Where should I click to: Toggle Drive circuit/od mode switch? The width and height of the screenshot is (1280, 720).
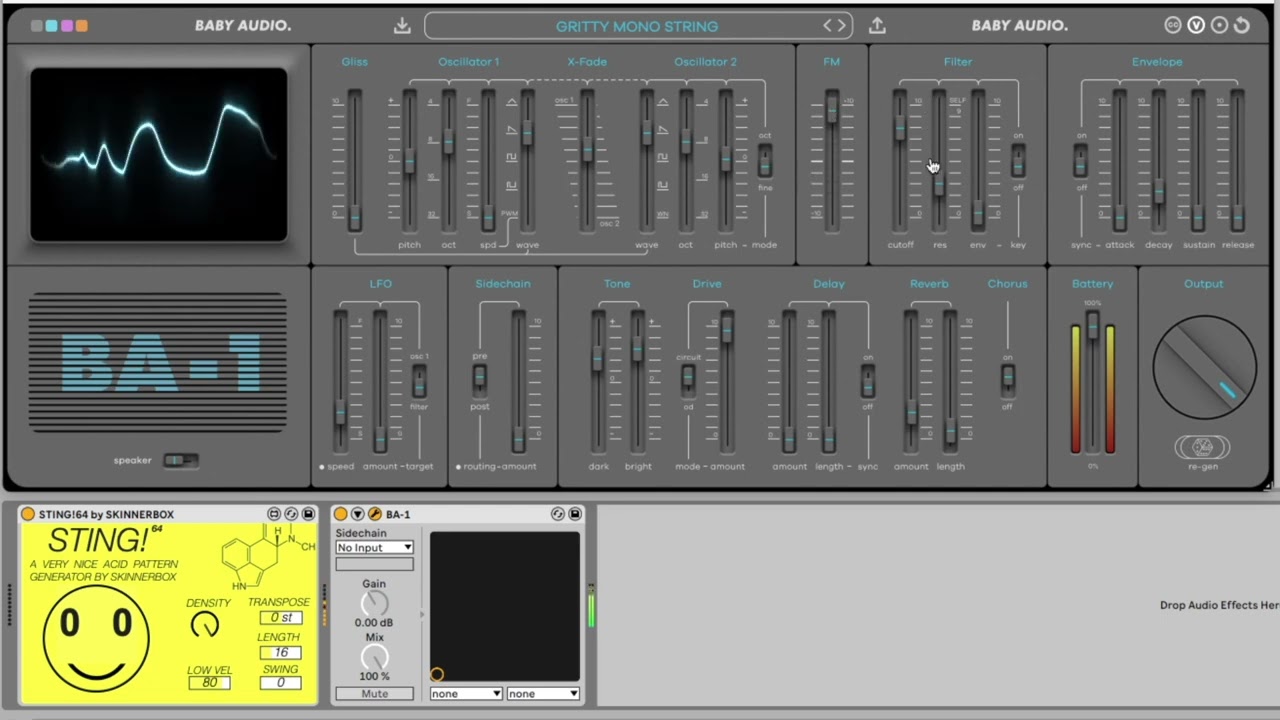coord(688,379)
